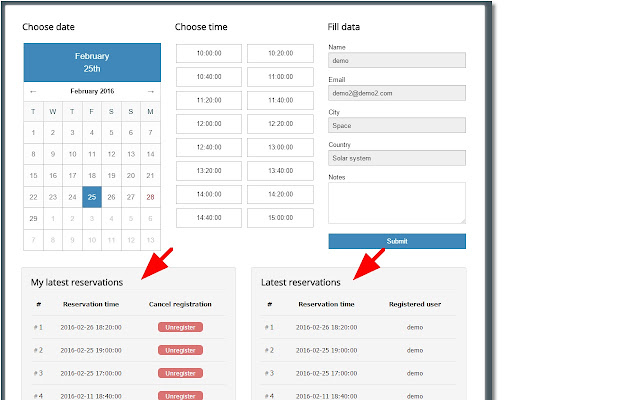Choose the 10:00:00 time slot
The height and width of the screenshot is (400, 640).
point(209,53)
